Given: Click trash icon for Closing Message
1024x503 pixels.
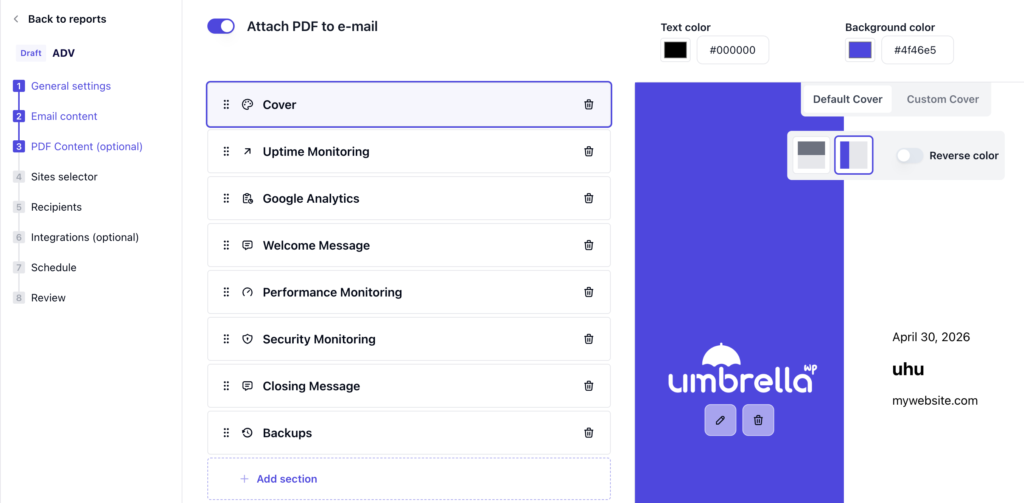Looking at the screenshot, I should [x=588, y=386].
